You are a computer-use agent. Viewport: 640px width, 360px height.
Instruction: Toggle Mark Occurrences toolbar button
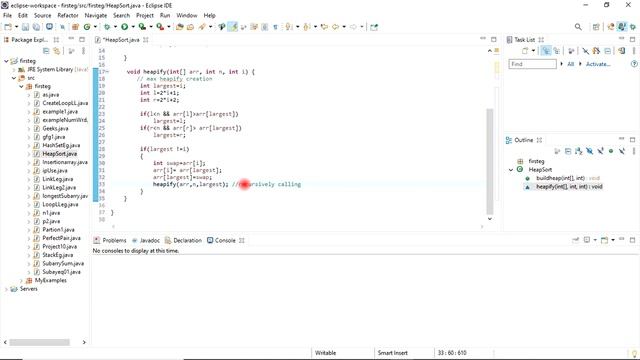point(233,27)
